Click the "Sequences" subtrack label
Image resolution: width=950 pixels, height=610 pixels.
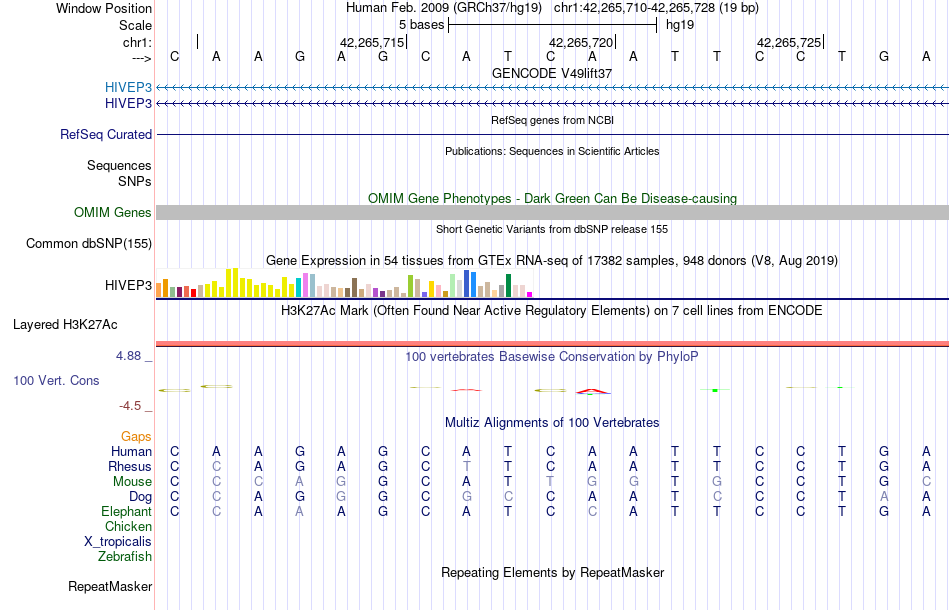[119, 165]
